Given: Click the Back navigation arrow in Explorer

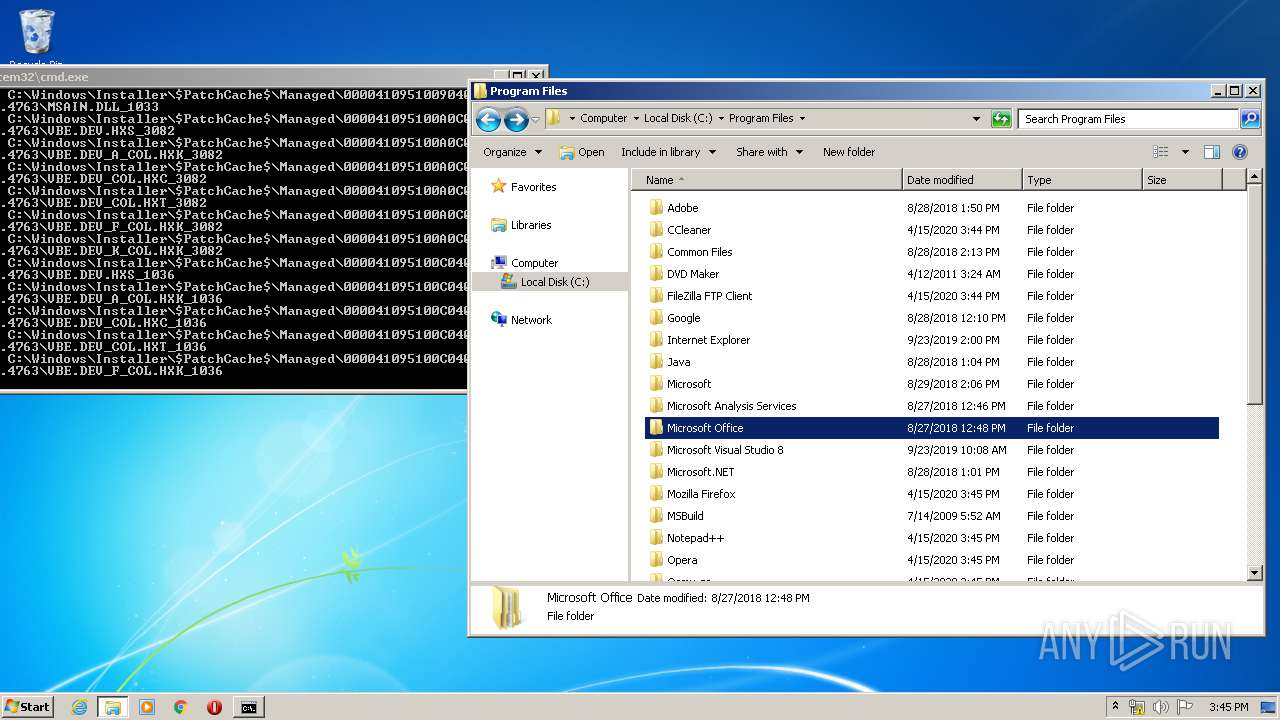Looking at the screenshot, I should click(488, 120).
